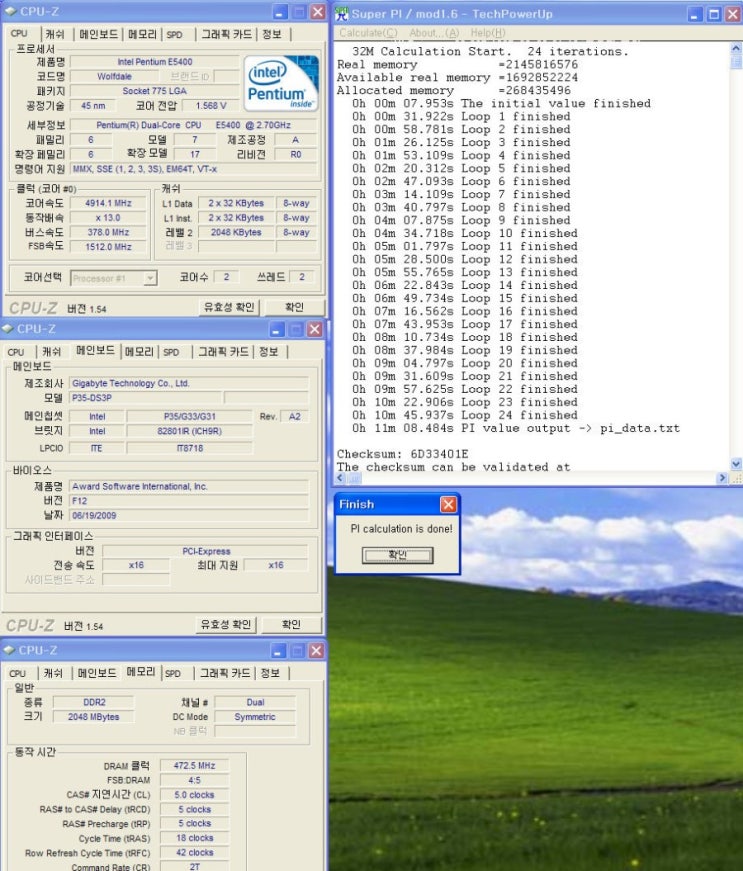
Task: Click the Gigabyte Technology Co., Ltd. field
Action: [x=189, y=383]
